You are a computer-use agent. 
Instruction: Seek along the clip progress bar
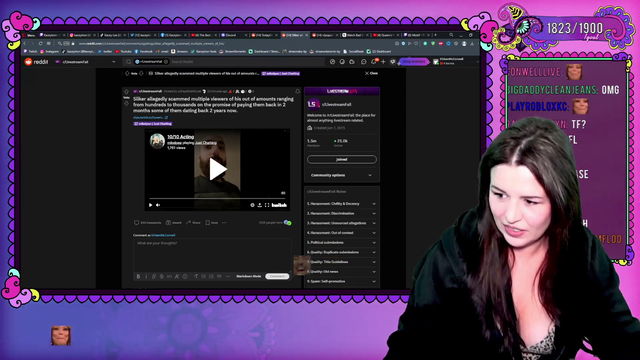pyautogui.click(x=217, y=198)
